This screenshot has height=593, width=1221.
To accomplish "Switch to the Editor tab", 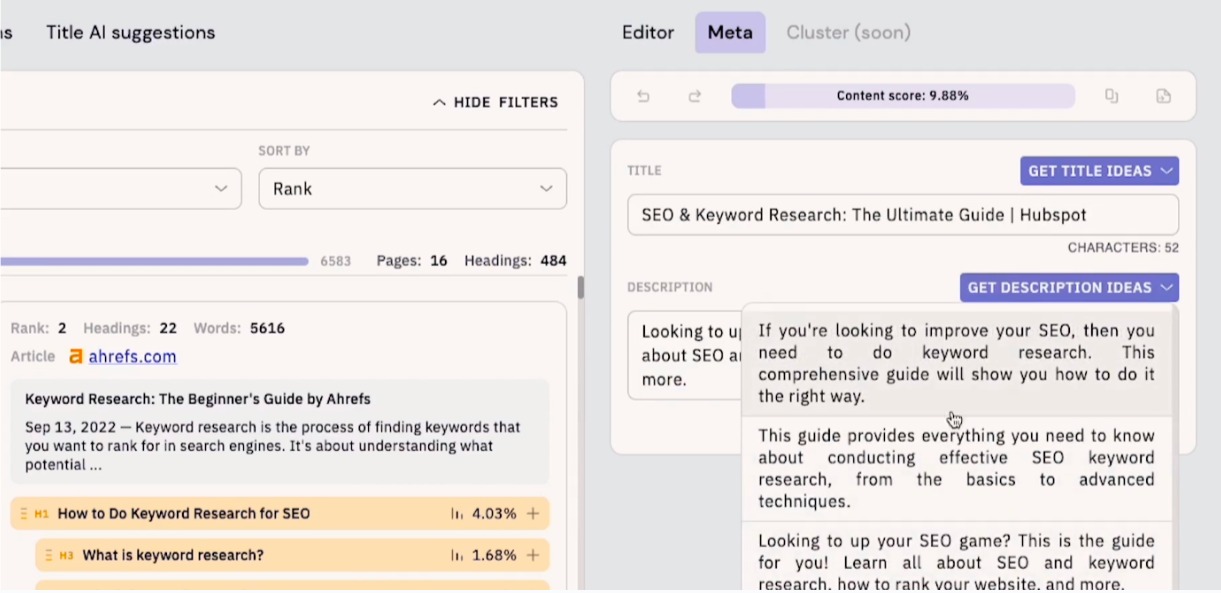I will click(648, 33).
